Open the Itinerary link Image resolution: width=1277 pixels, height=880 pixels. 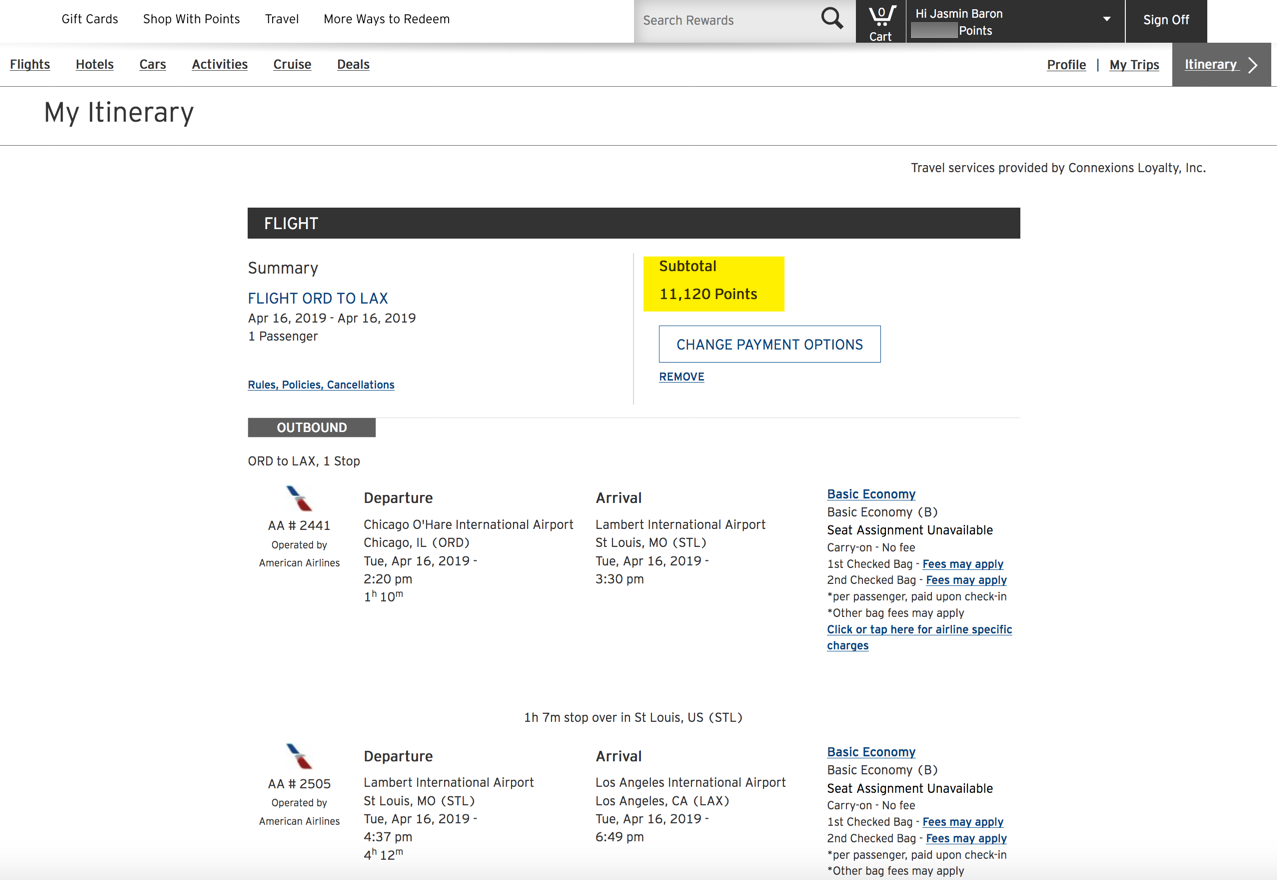point(1211,64)
